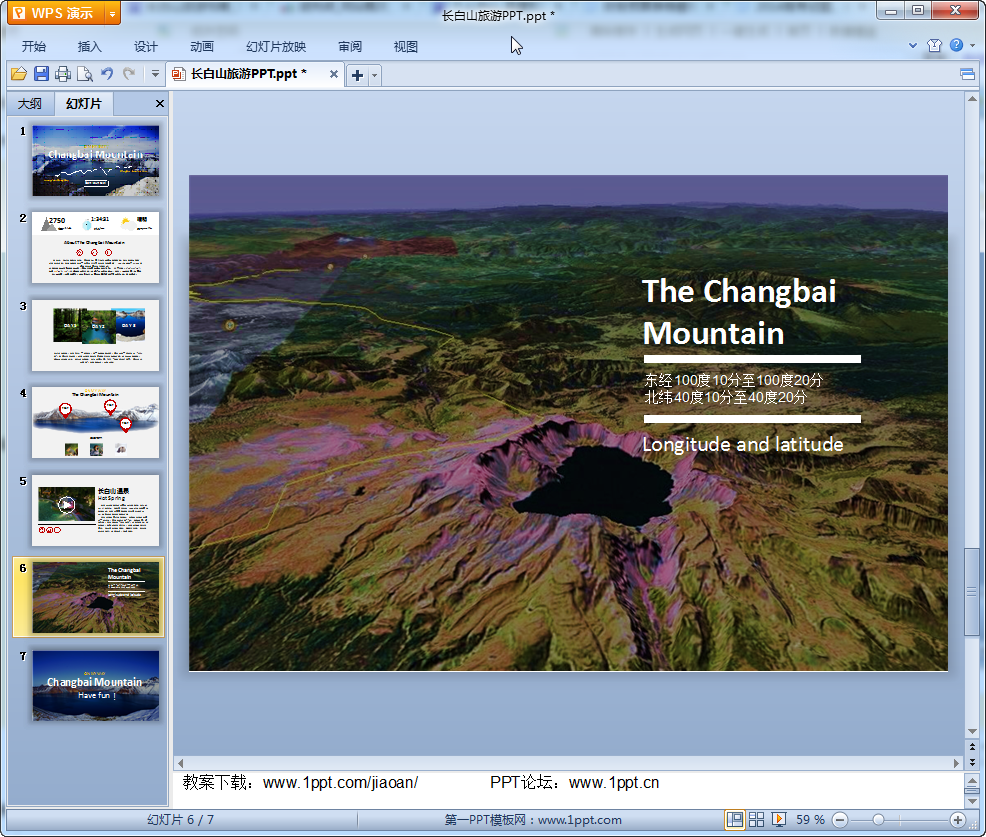Open the skin (shirt) icon
The image size is (986, 837).
934,46
